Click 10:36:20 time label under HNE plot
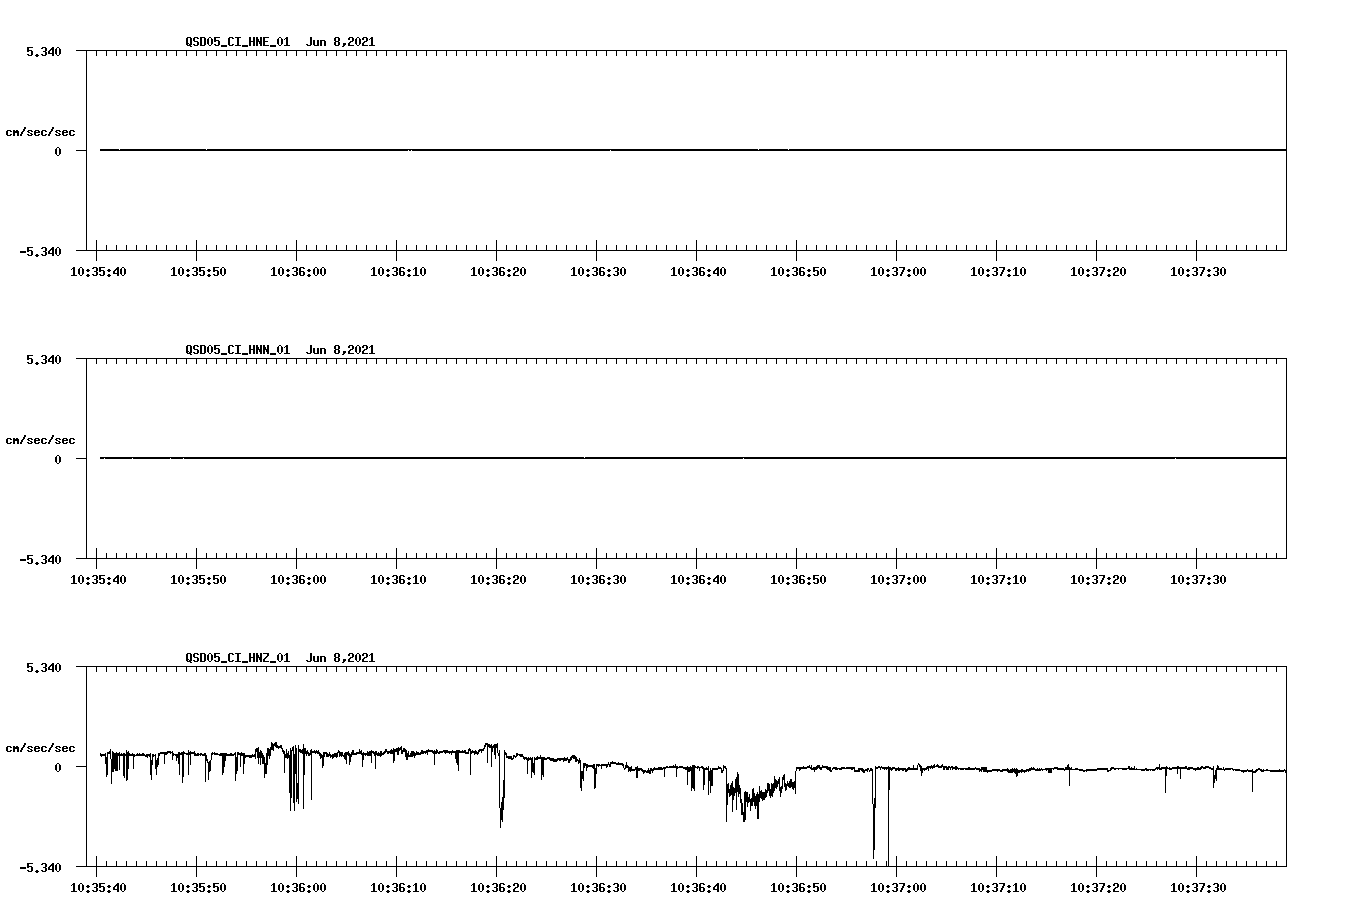The image size is (1358, 924). [498, 272]
